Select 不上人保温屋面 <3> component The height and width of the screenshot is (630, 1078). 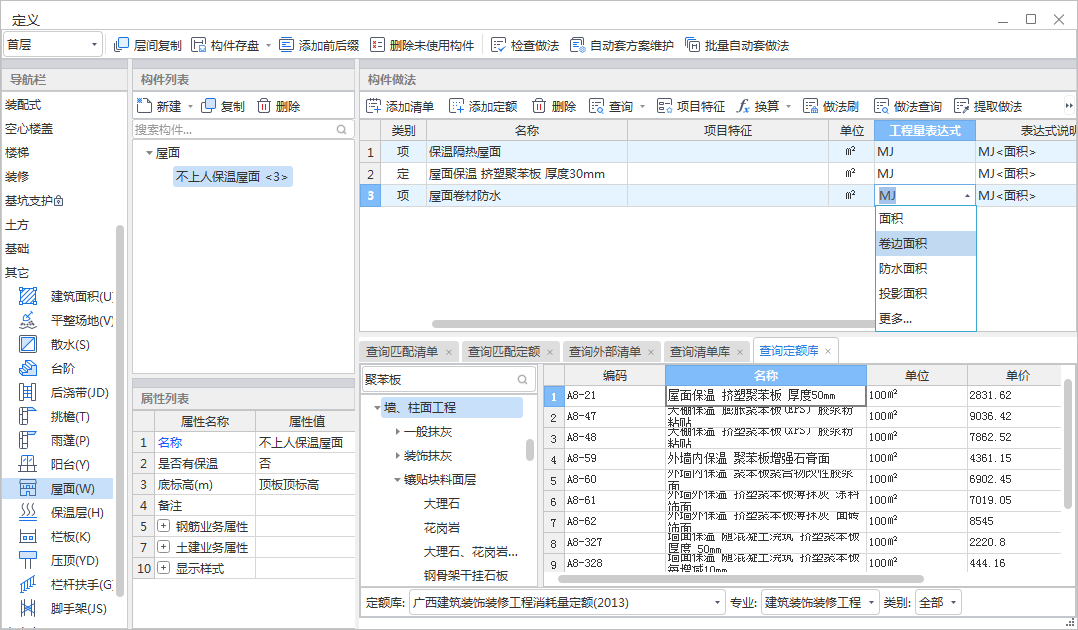tap(232, 177)
